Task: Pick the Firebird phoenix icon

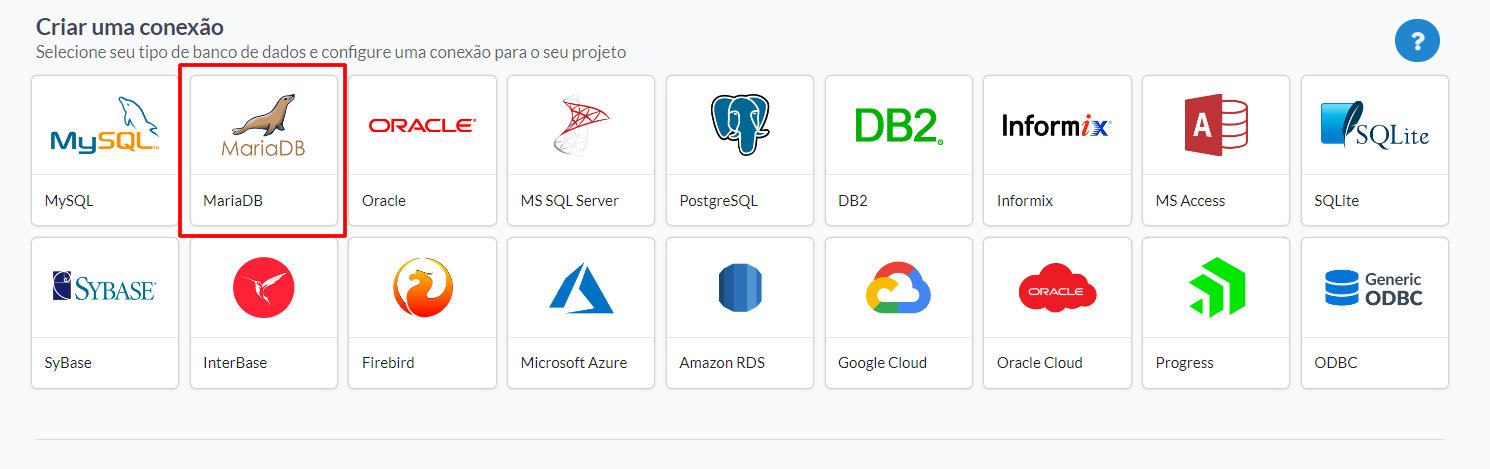Action: point(422,288)
